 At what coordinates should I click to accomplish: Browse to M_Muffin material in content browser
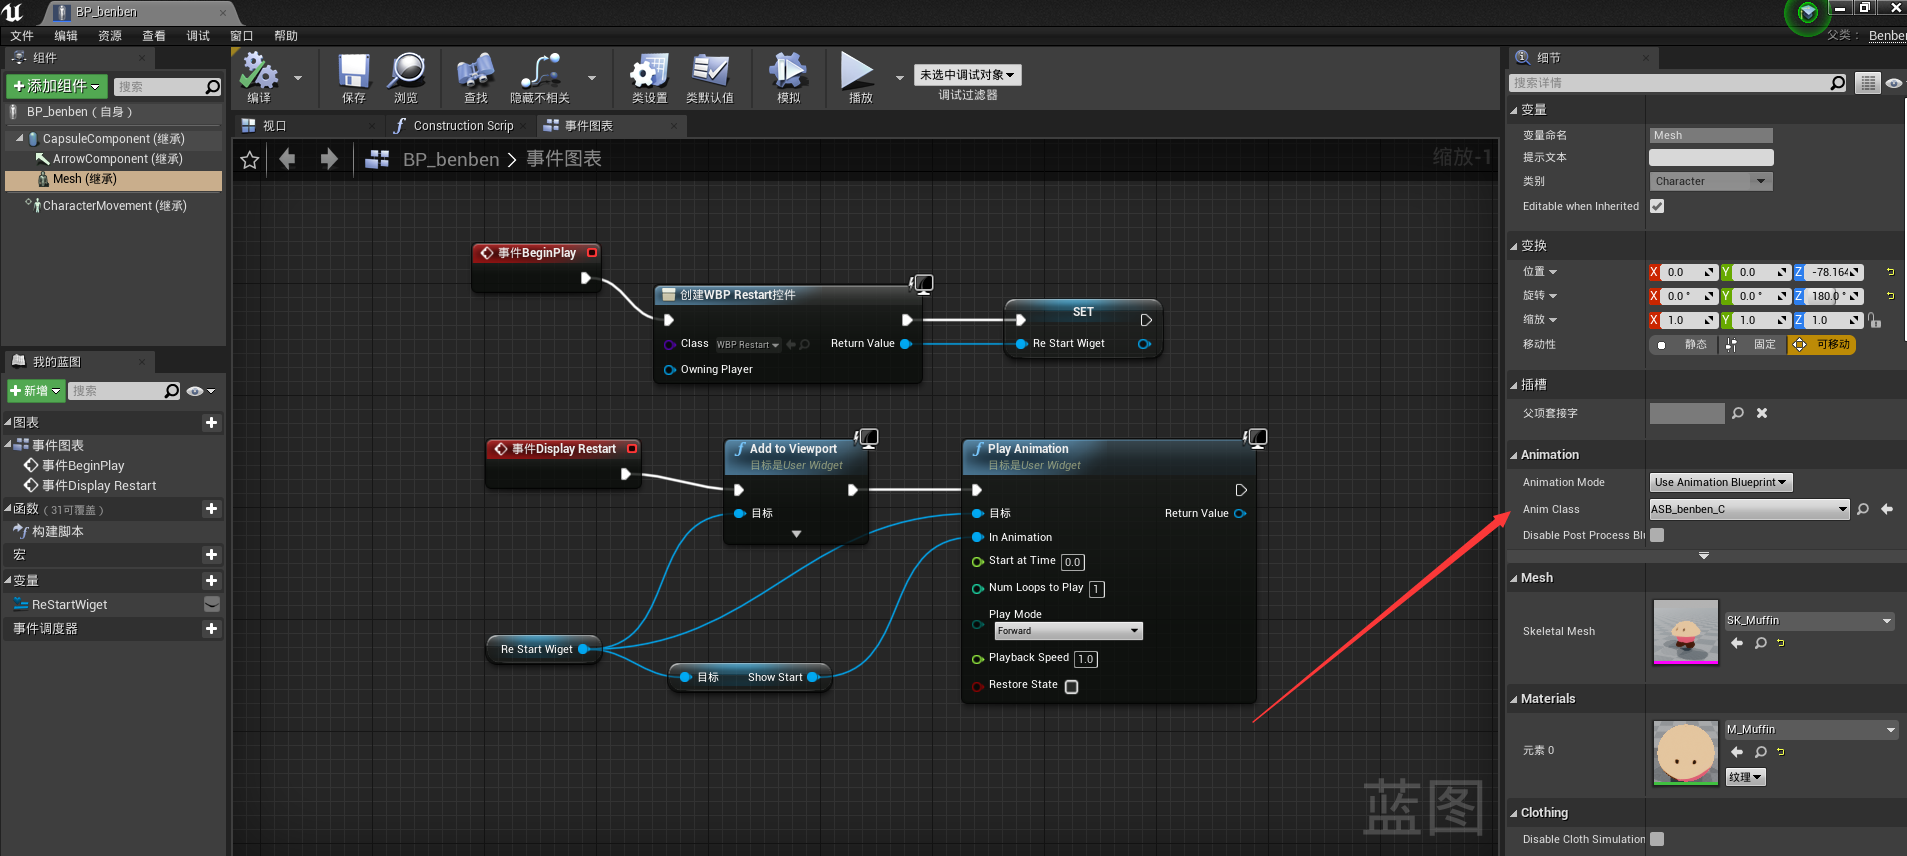click(1761, 752)
